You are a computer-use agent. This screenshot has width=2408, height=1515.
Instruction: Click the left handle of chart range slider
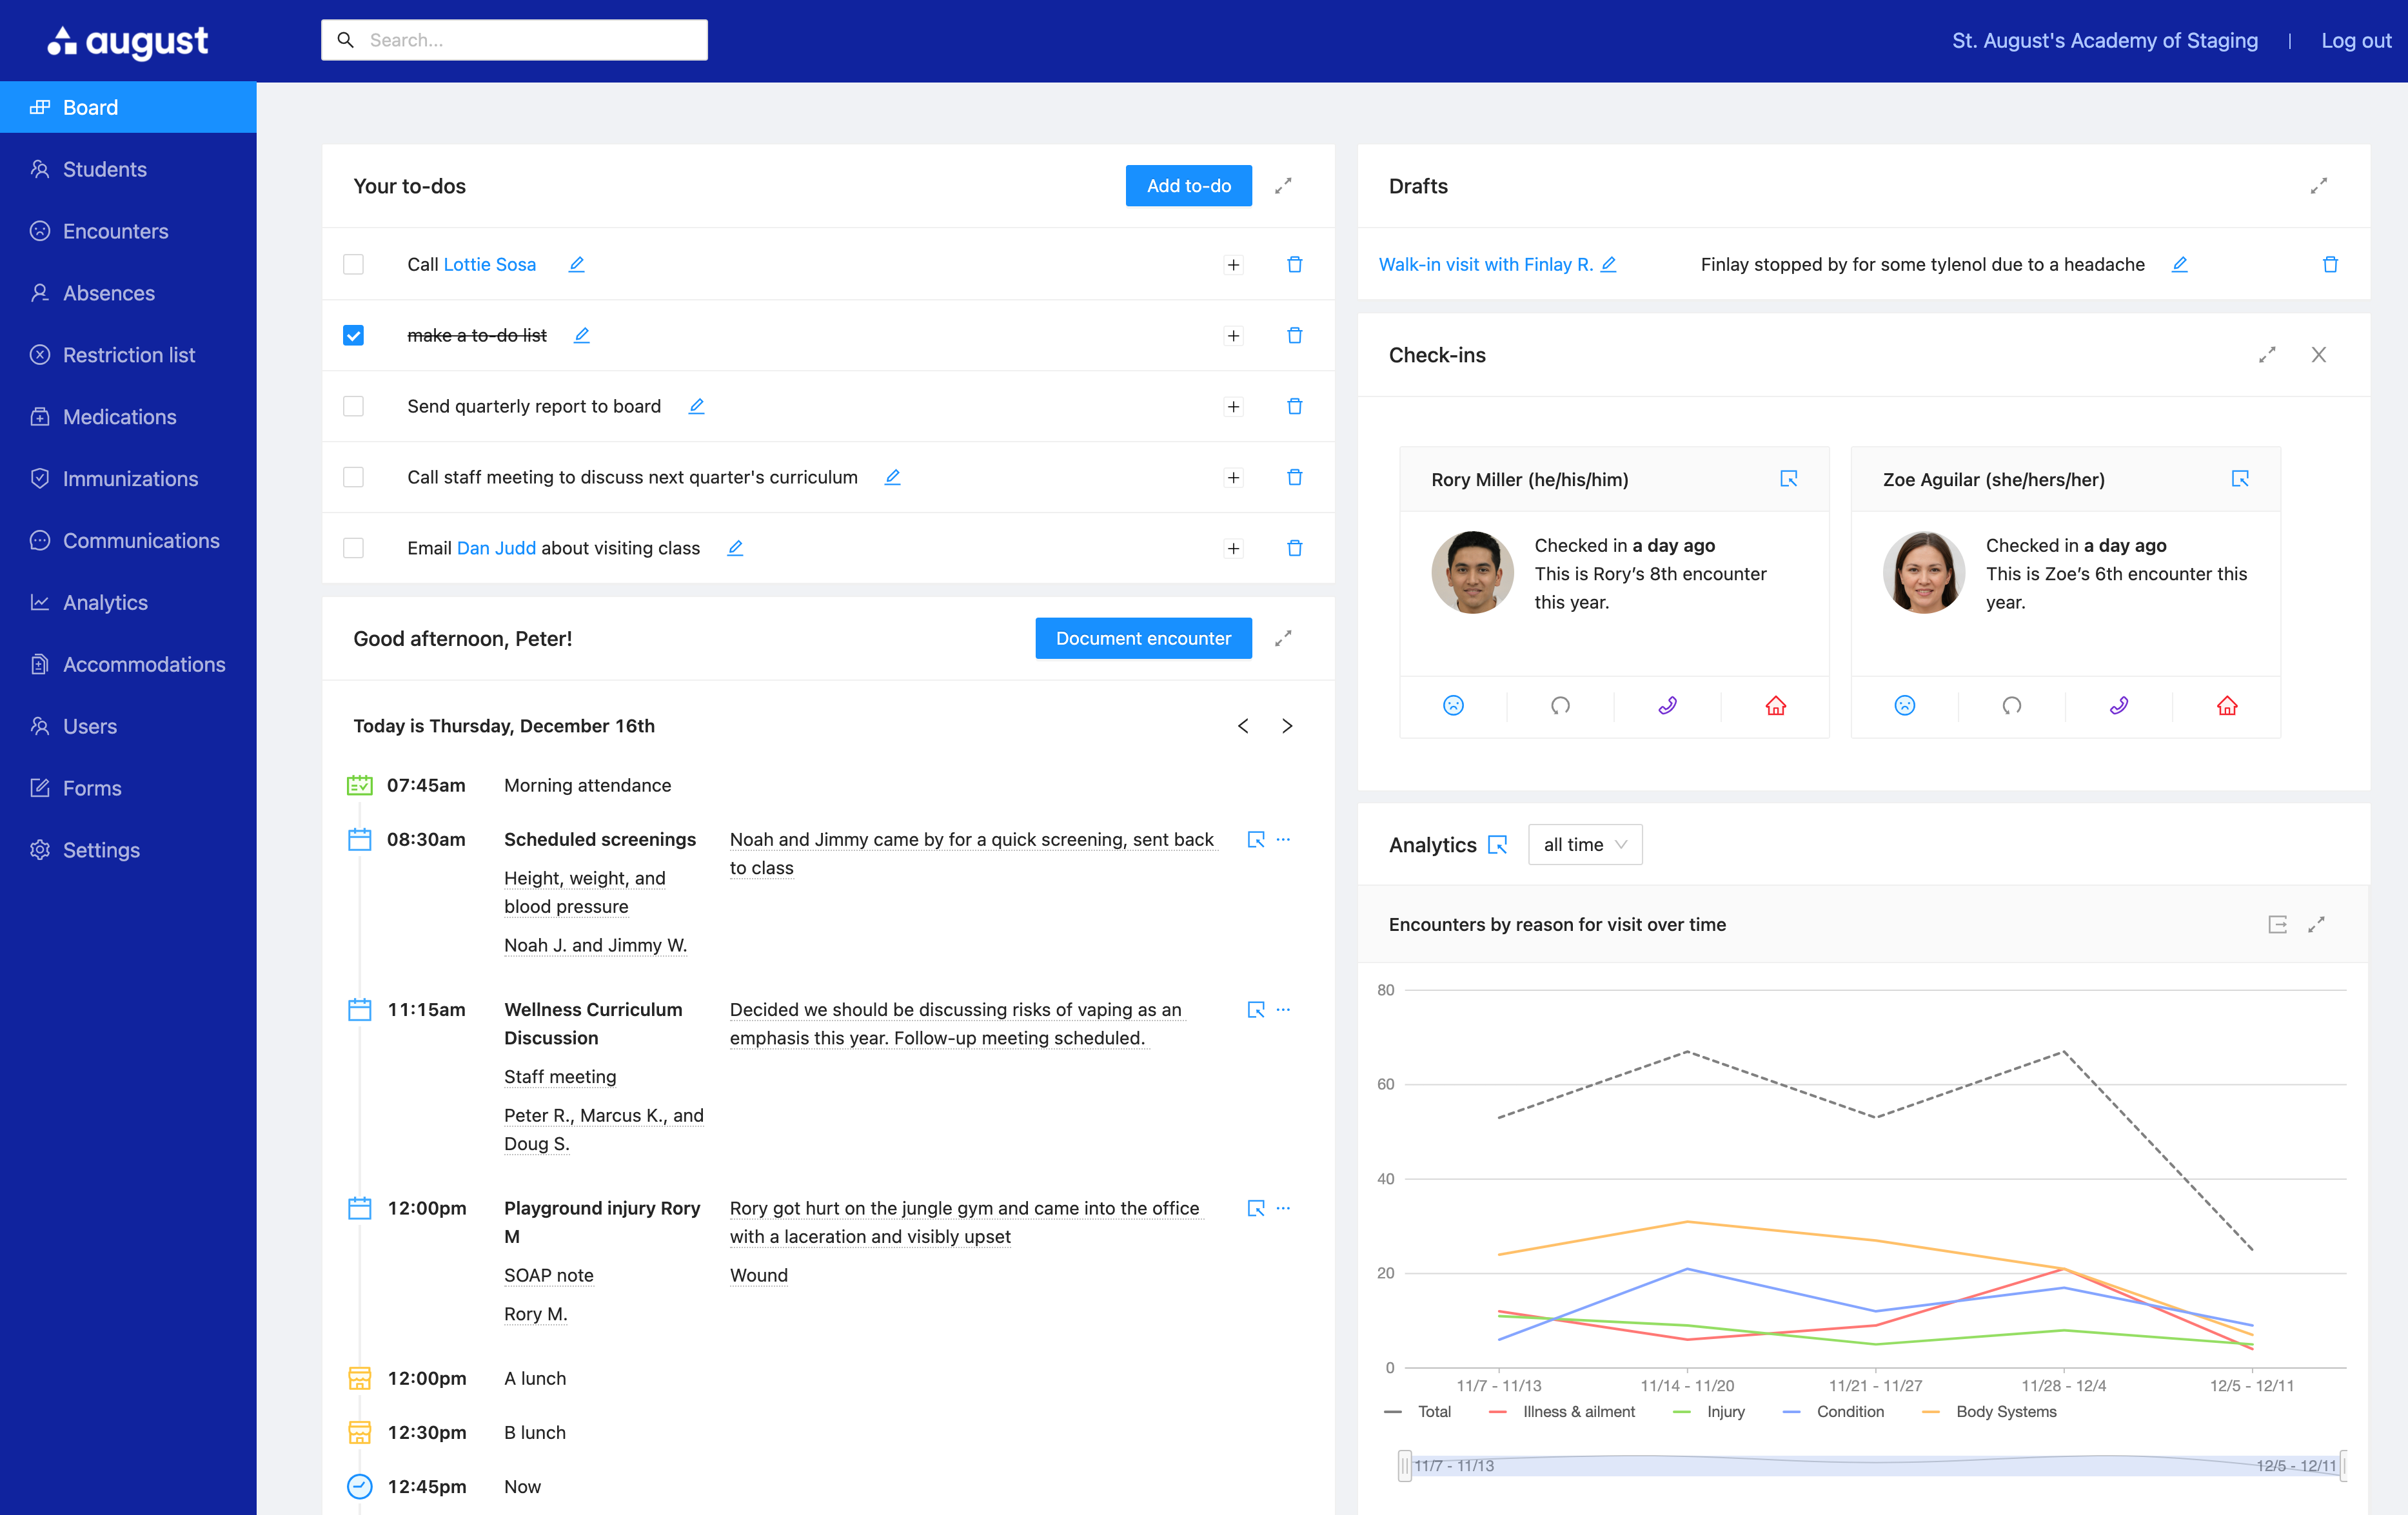[x=1404, y=1465]
